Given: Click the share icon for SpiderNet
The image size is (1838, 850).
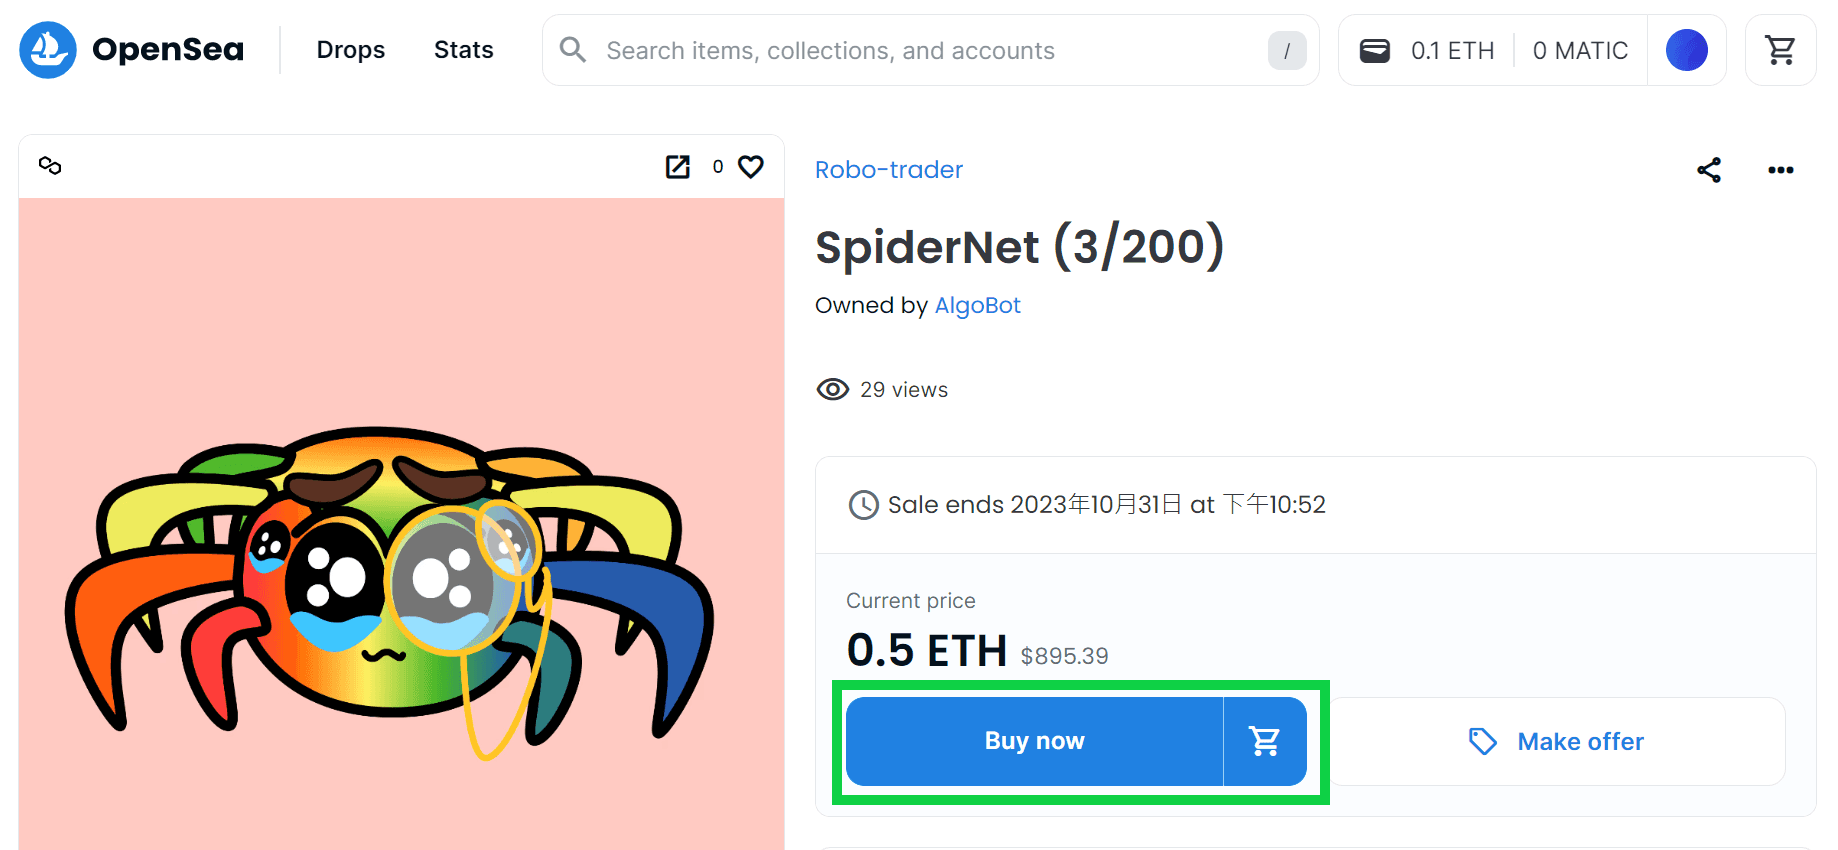Looking at the screenshot, I should [1709, 170].
